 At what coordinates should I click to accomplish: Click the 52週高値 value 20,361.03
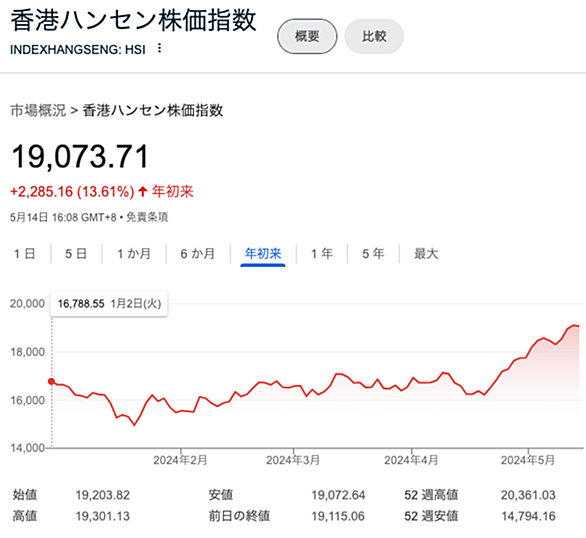[x=528, y=495]
